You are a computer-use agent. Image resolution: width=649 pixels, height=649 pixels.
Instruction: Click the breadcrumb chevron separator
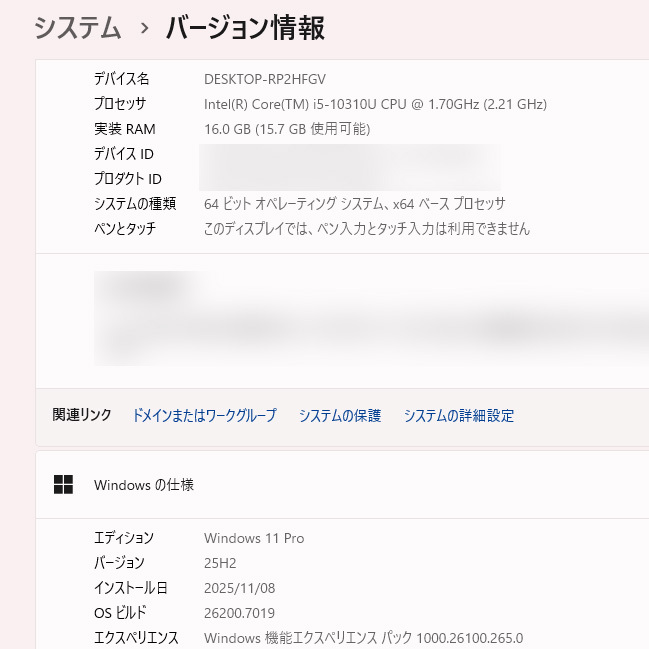(x=145, y=28)
